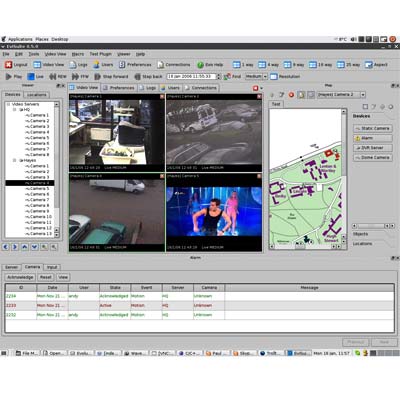
Task: Click the up arrow below device tree
Action: 25,247
